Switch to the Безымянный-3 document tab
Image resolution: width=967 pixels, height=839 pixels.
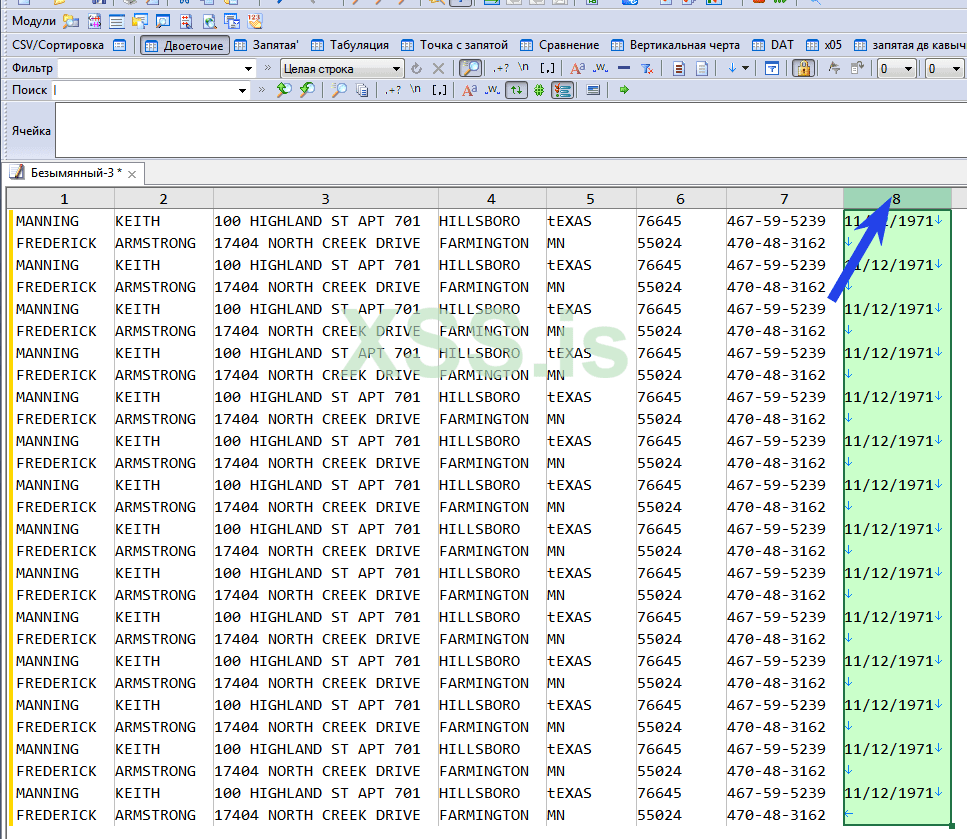point(75,173)
